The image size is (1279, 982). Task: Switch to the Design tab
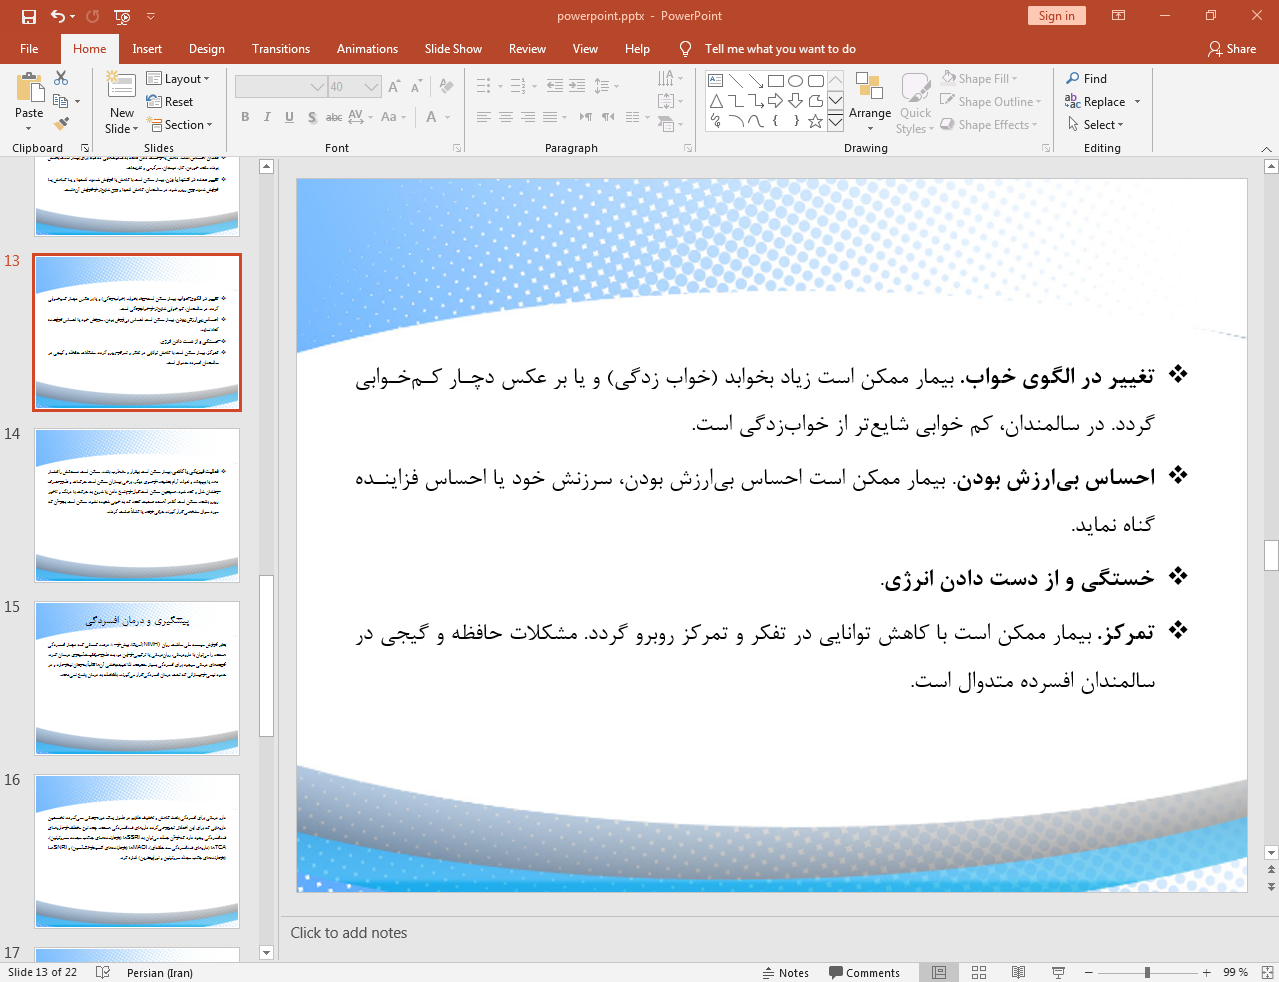pos(207,49)
